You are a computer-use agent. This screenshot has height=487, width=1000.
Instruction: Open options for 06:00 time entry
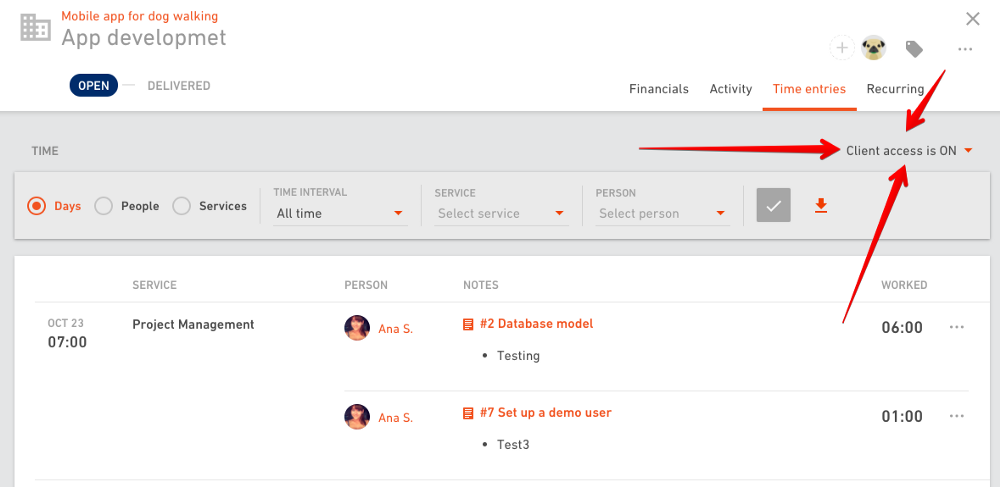(957, 327)
